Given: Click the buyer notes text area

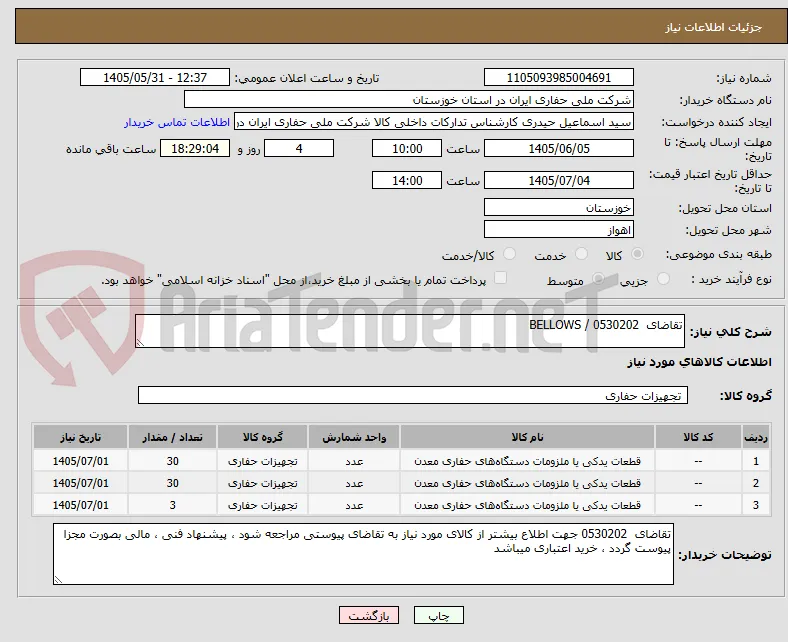Looking at the screenshot, I should (x=363, y=554).
